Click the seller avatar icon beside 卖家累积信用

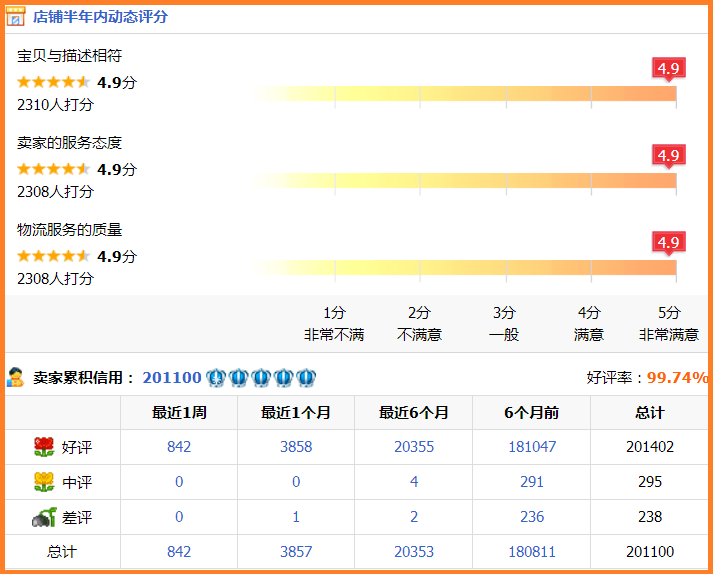16,377
